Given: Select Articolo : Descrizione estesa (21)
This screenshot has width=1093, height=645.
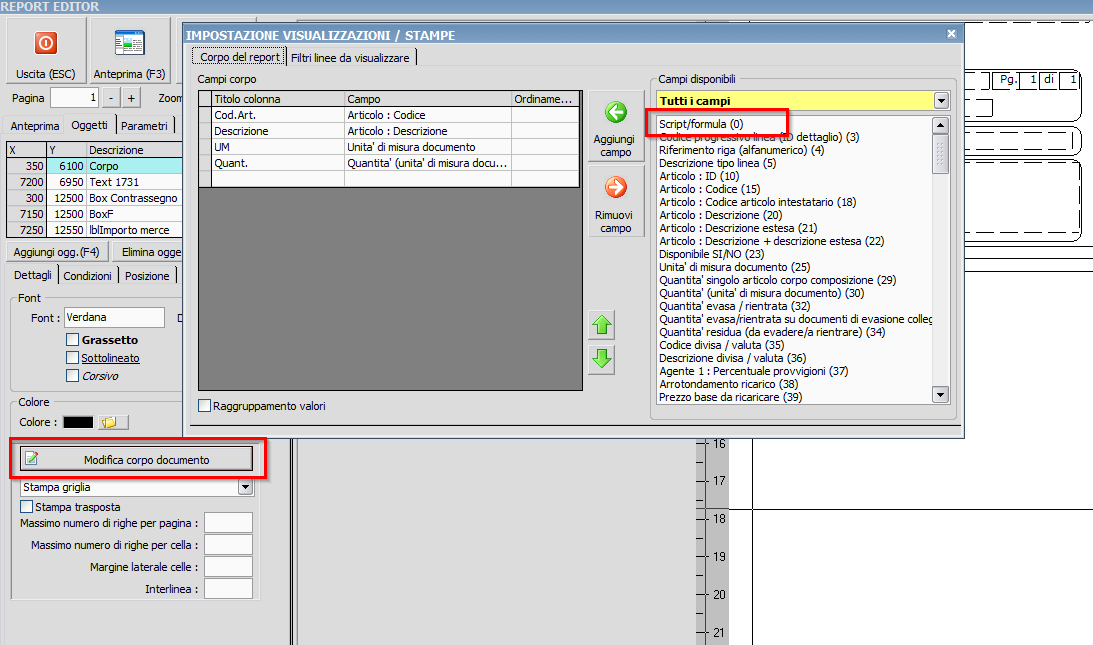Looking at the screenshot, I should (x=738, y=228).
